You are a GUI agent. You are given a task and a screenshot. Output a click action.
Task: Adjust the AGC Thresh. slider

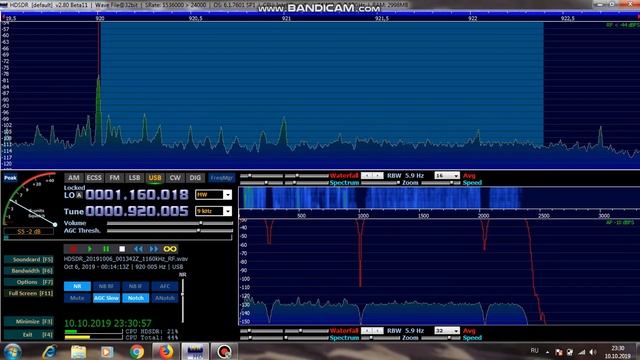pos(170,231)
